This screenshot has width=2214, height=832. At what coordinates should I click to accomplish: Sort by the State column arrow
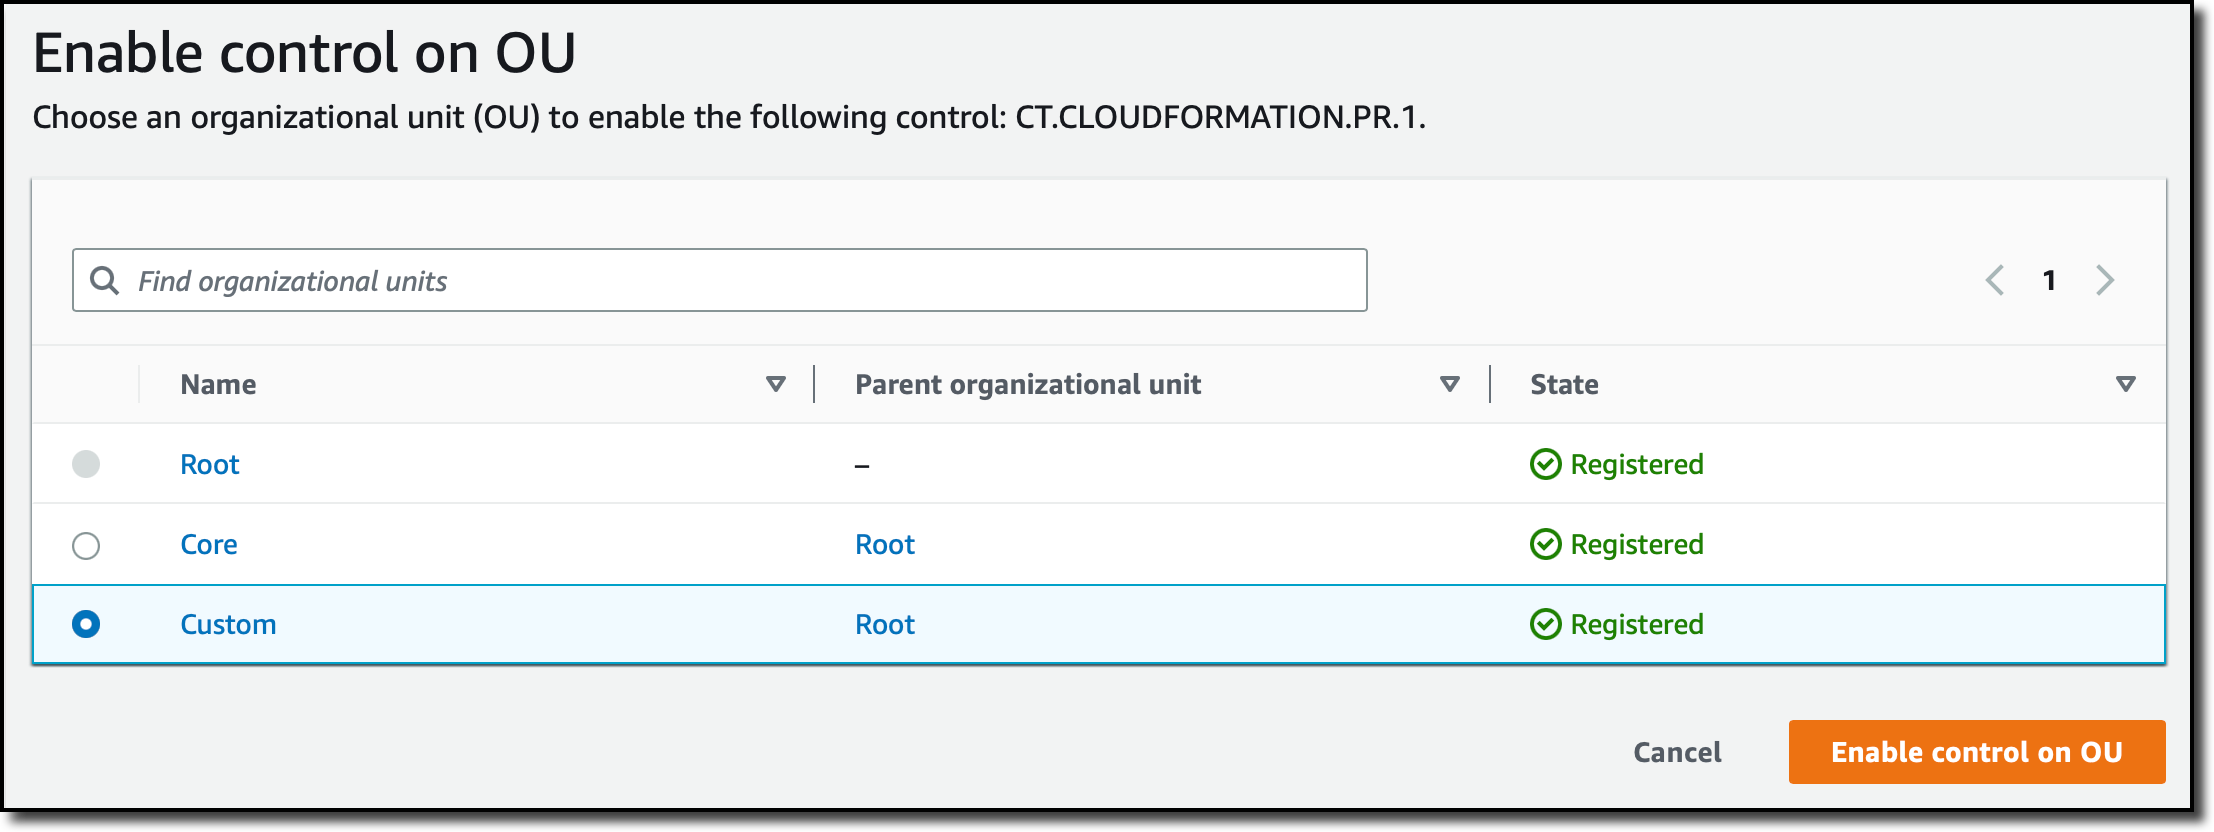click(2126, 384)
